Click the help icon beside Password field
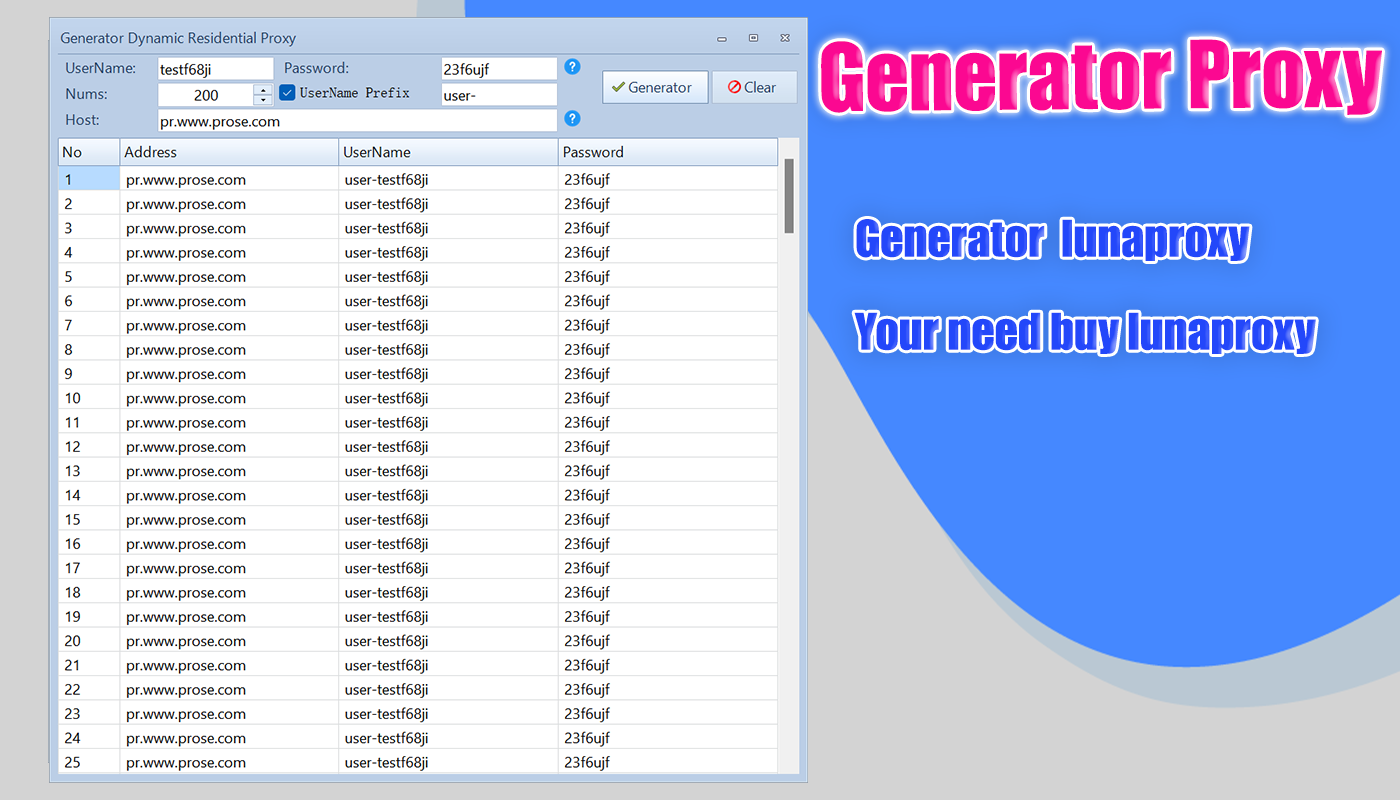The width and height of the screenshot is (1400, 800). (x=572, y=67)
